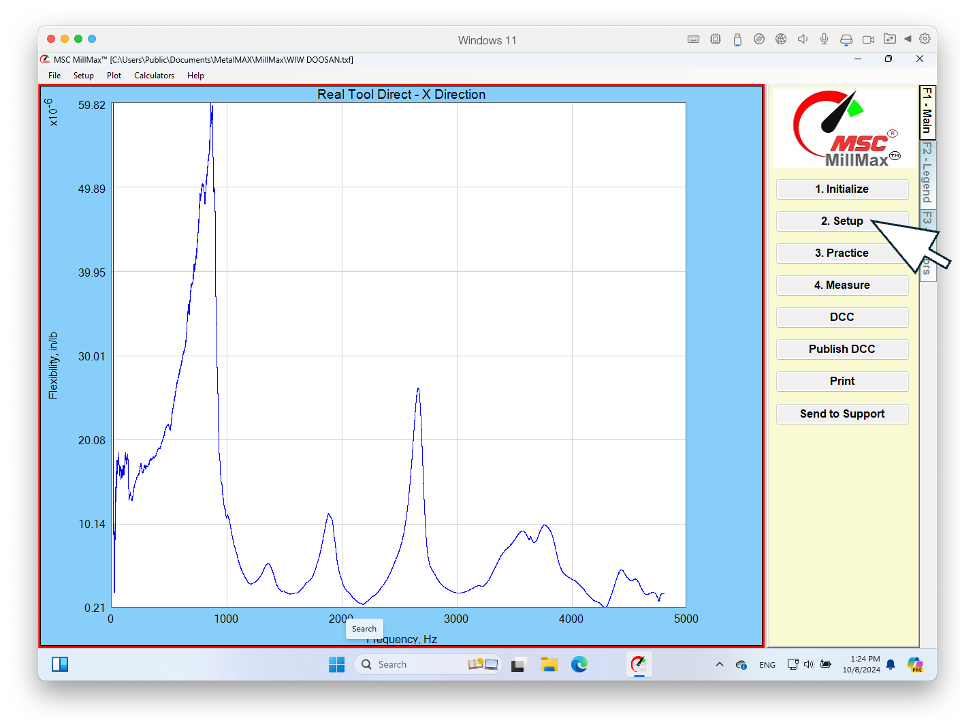The image size is (960, 720).
Task: Click the MillMax title bar icon
Action: (45, 59)
